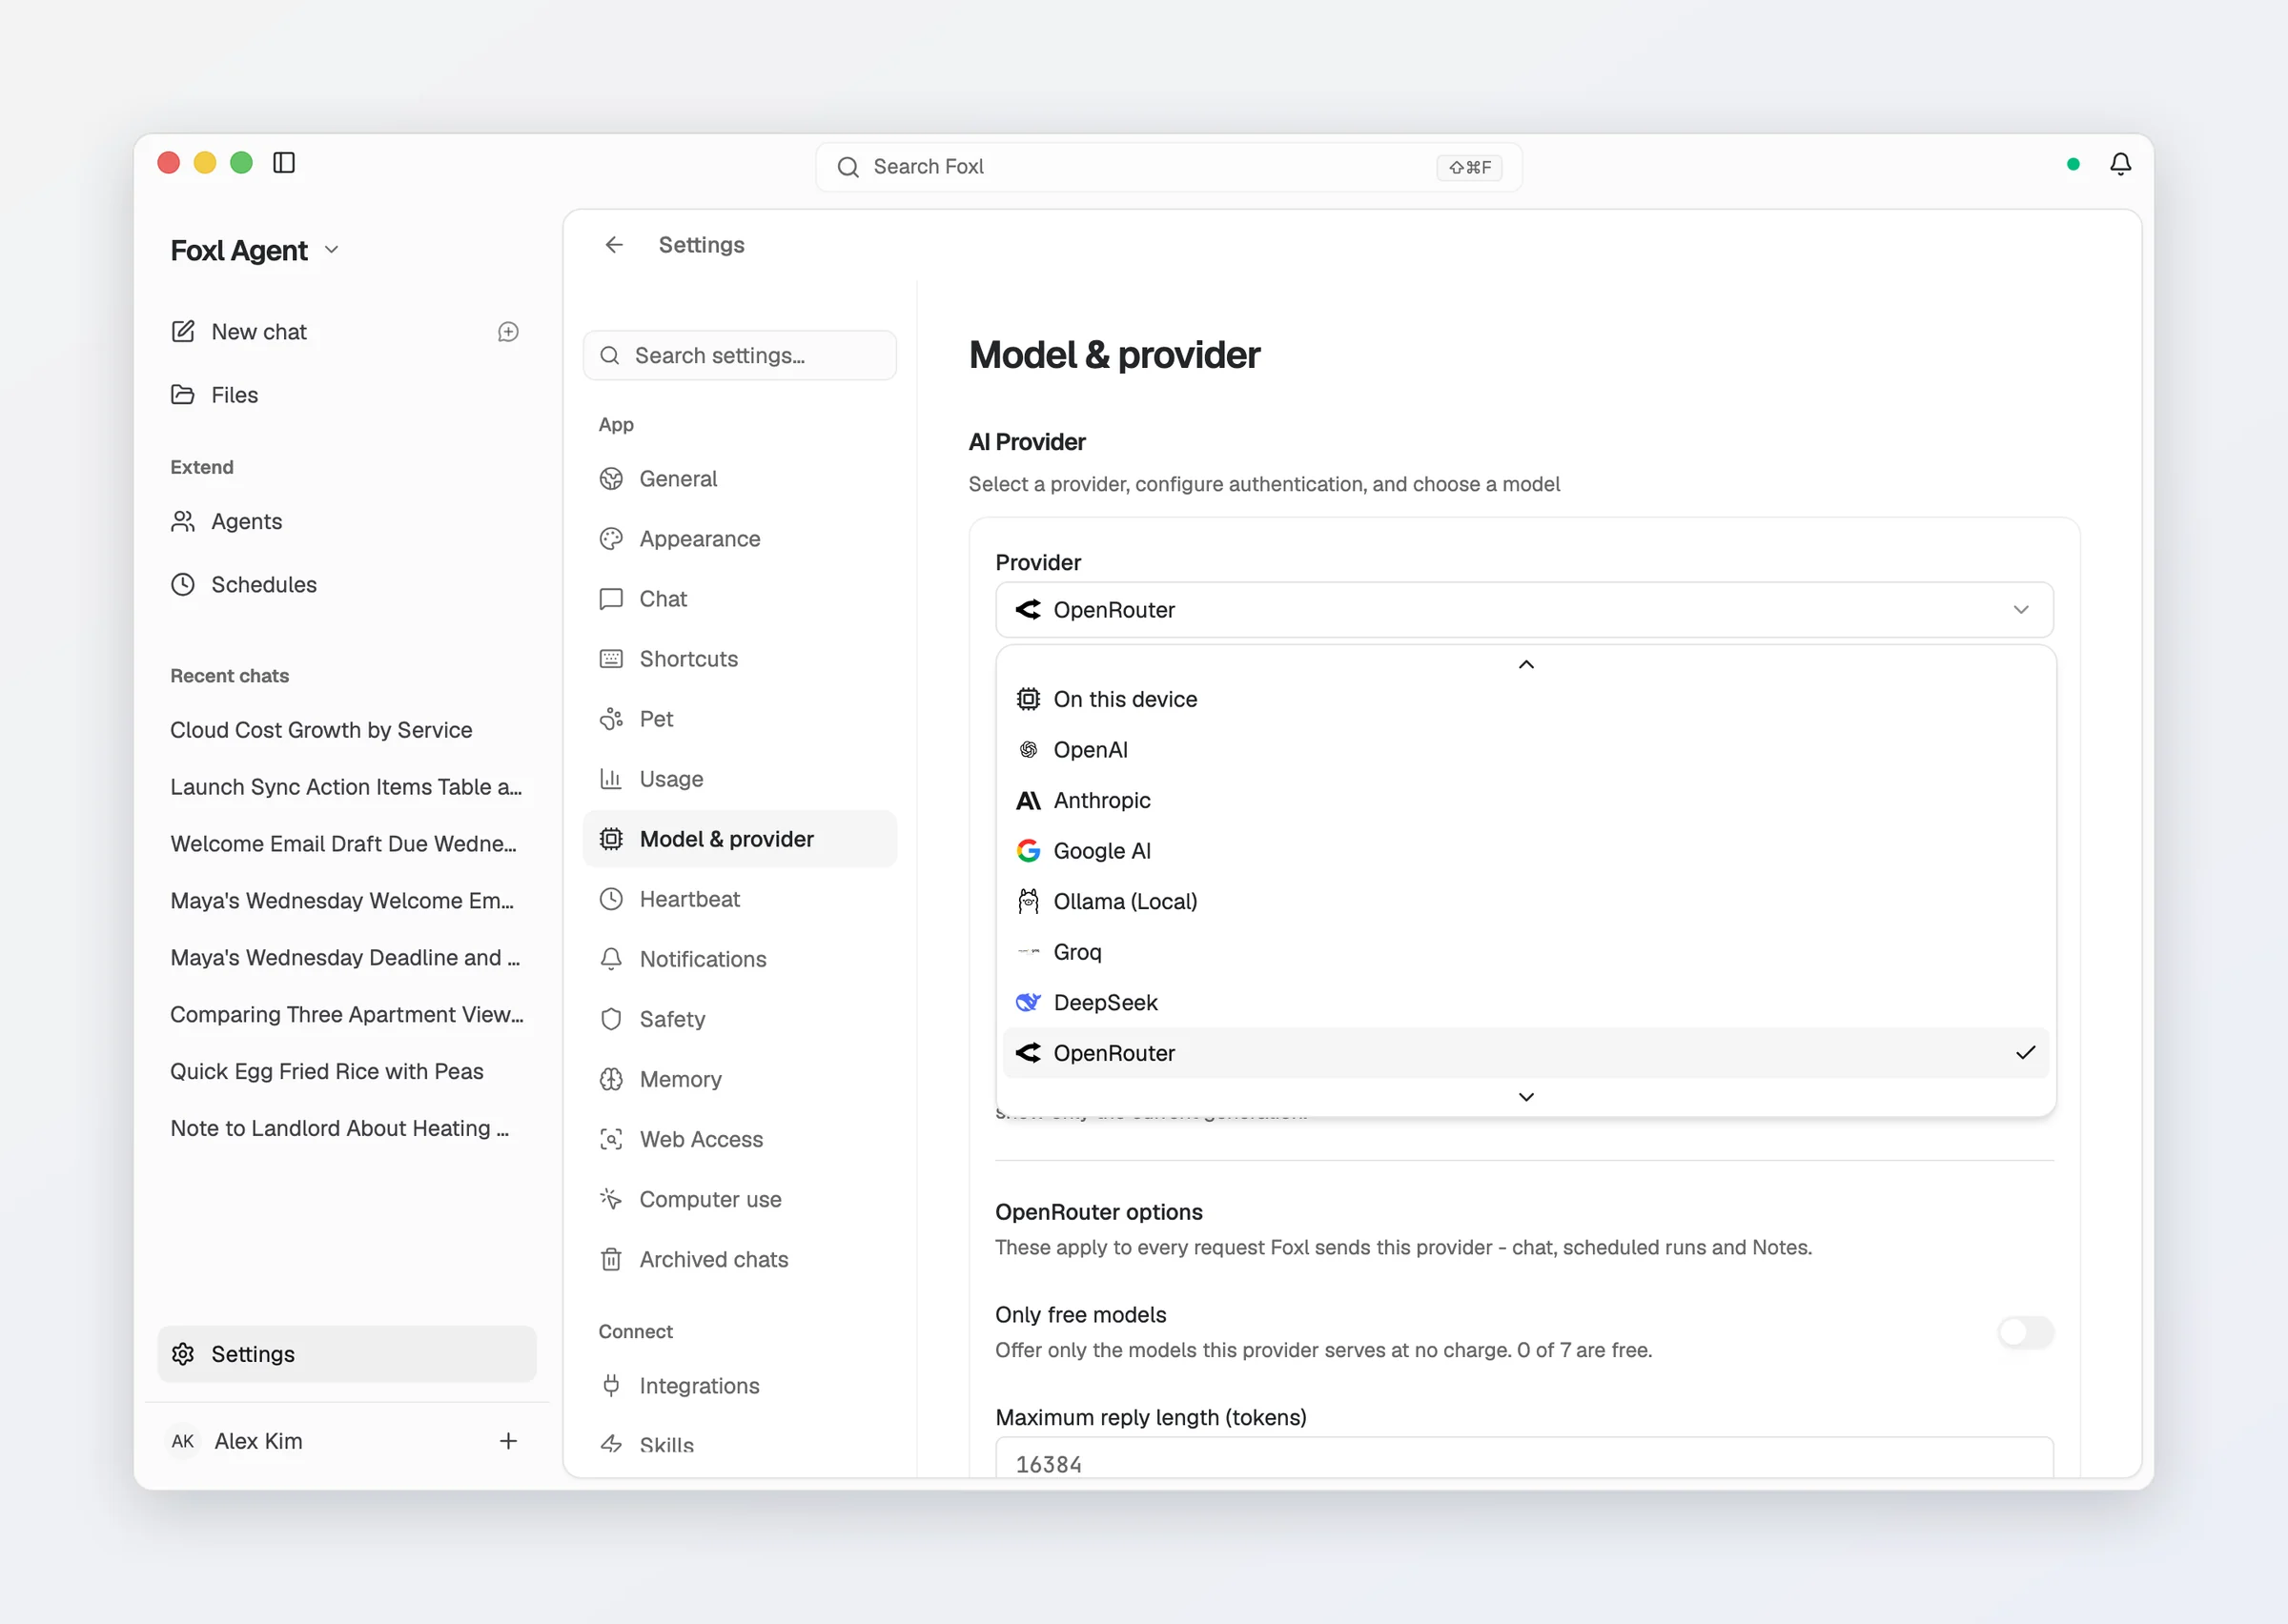This screenshot has width=2288, height=1624.
Task: Click the Heartbeat clock icon
Action: (x=611, y=899)
